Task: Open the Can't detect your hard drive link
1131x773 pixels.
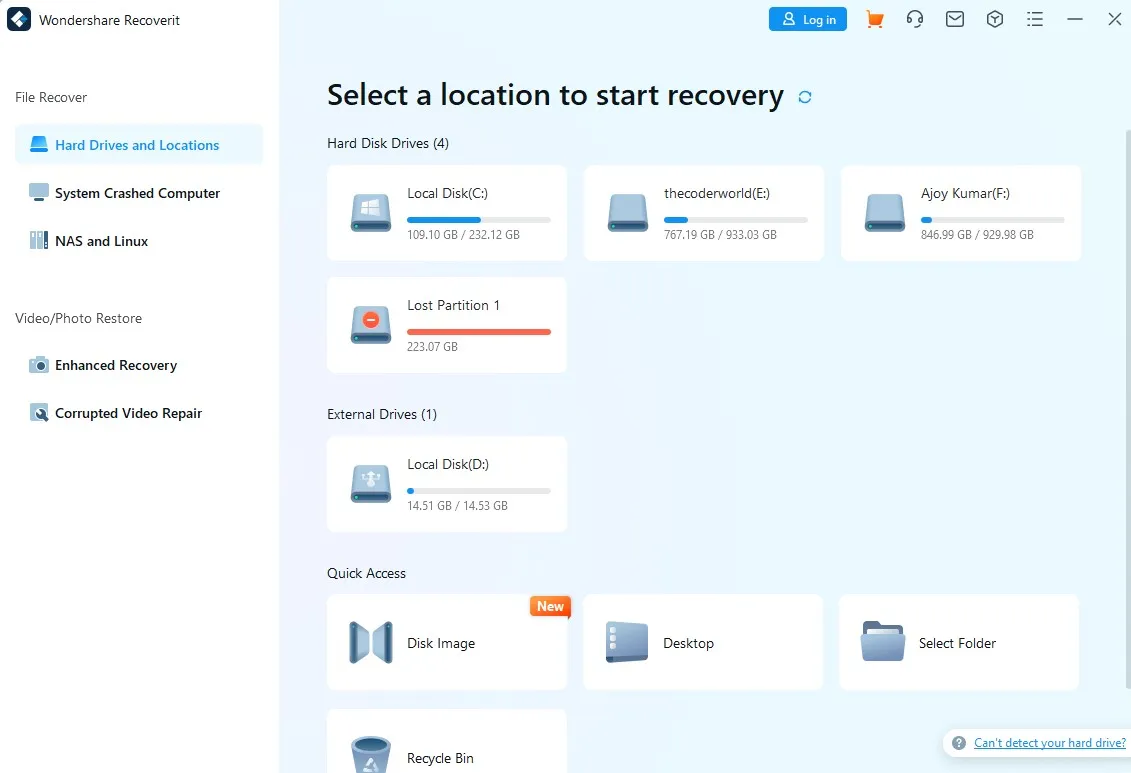Action: pos(1048,743)
